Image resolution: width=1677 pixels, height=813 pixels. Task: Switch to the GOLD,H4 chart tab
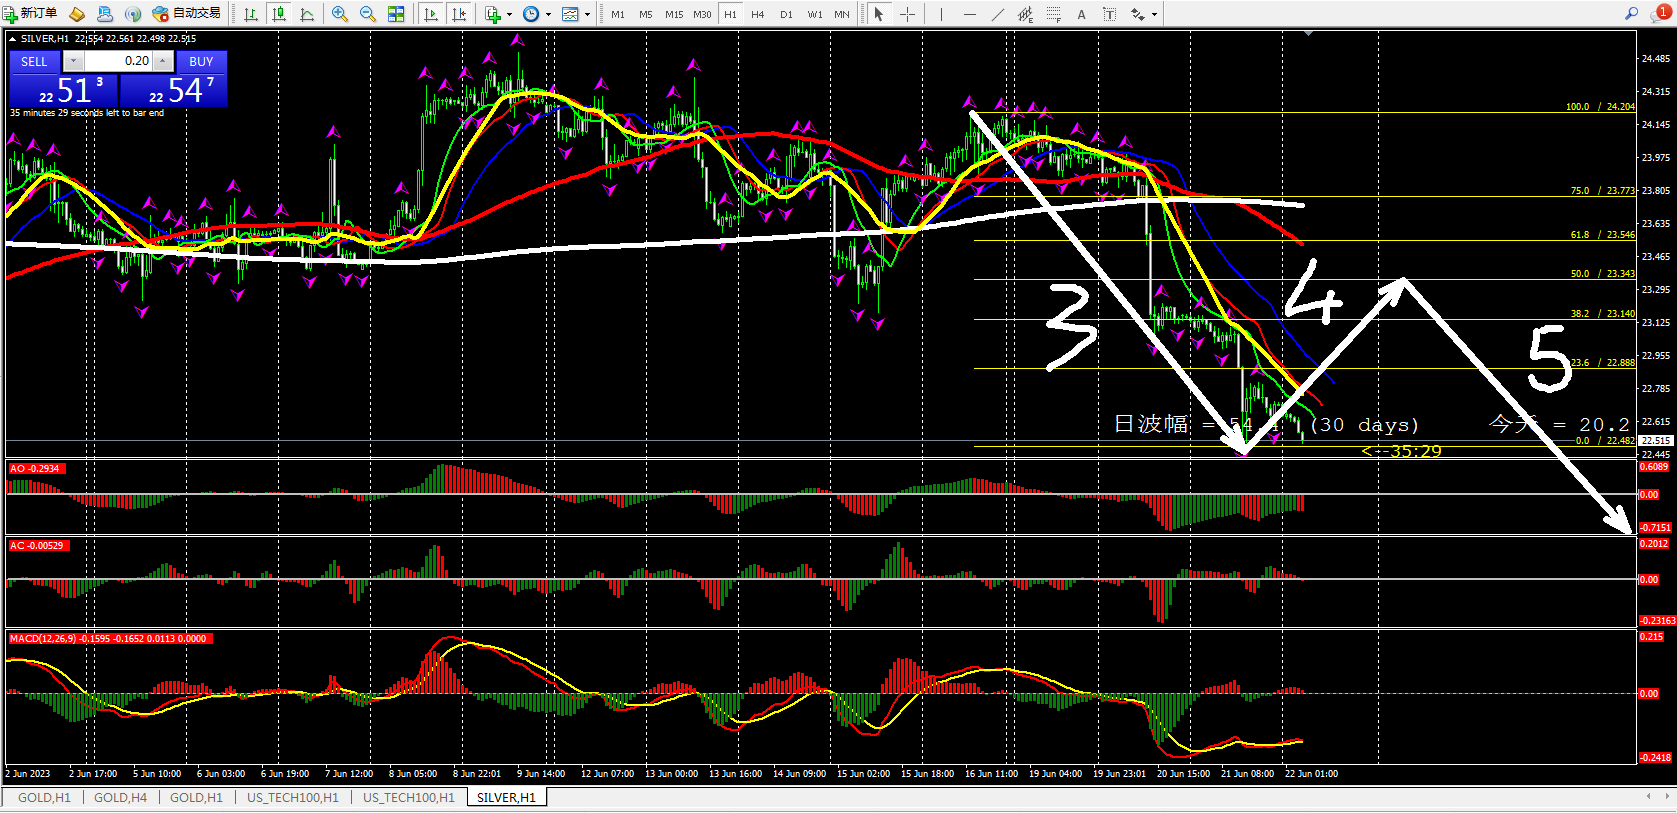tap(120, 798)
